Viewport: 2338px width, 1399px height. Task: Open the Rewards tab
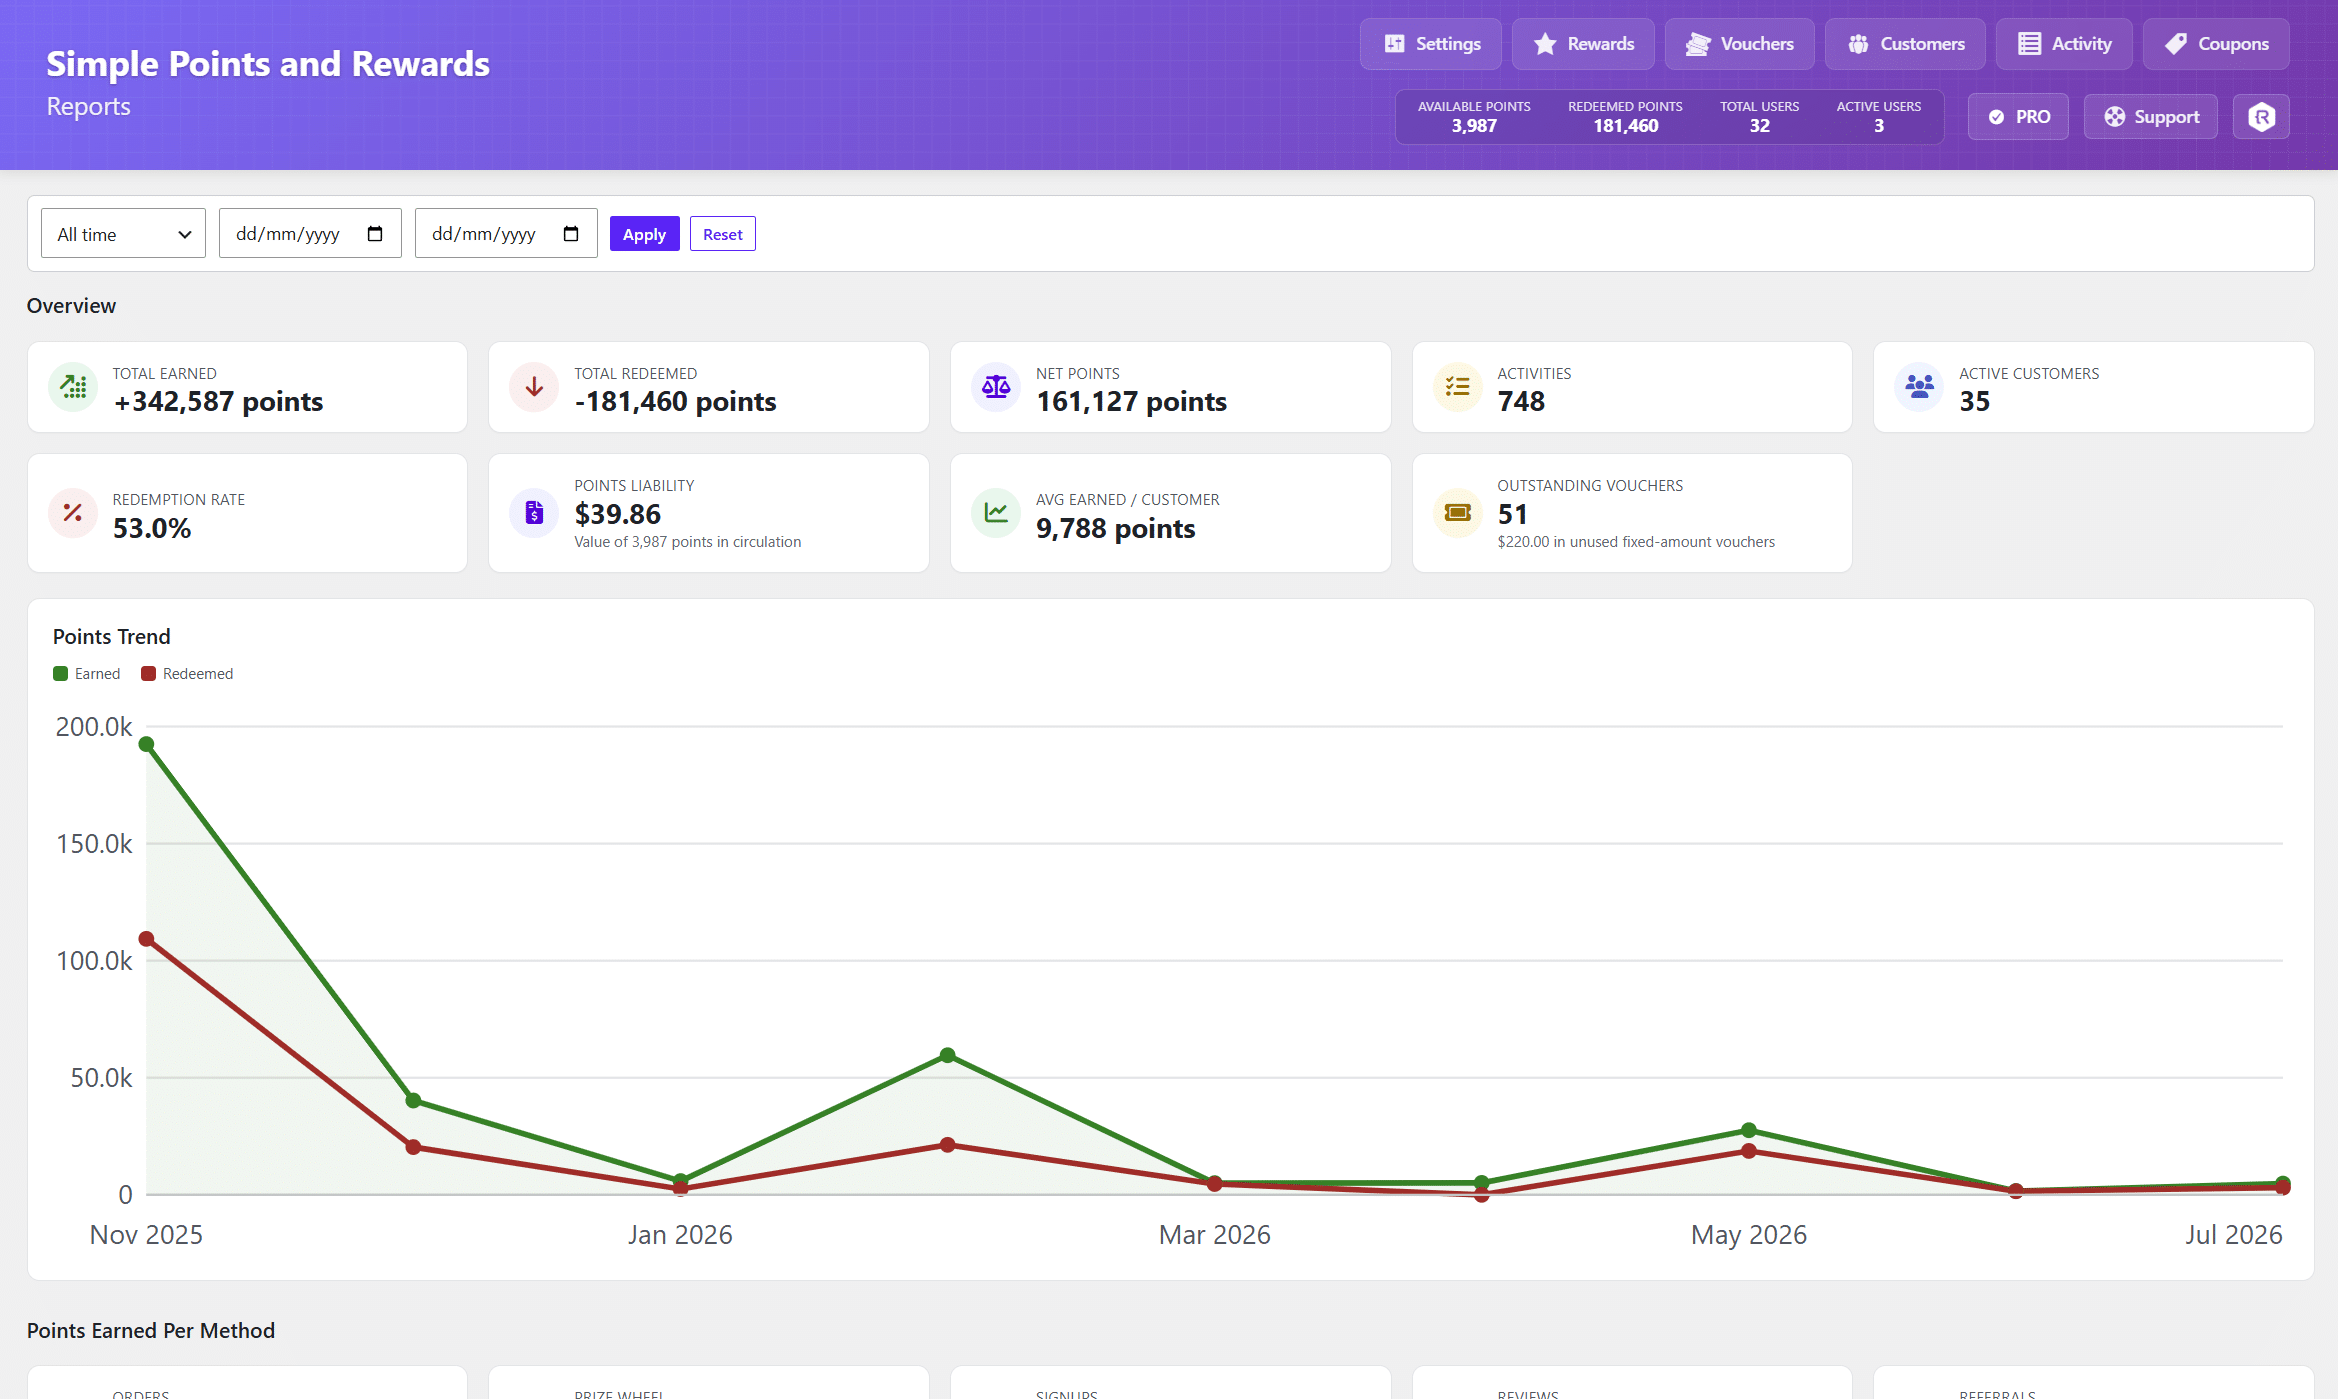pos(1583,44)
